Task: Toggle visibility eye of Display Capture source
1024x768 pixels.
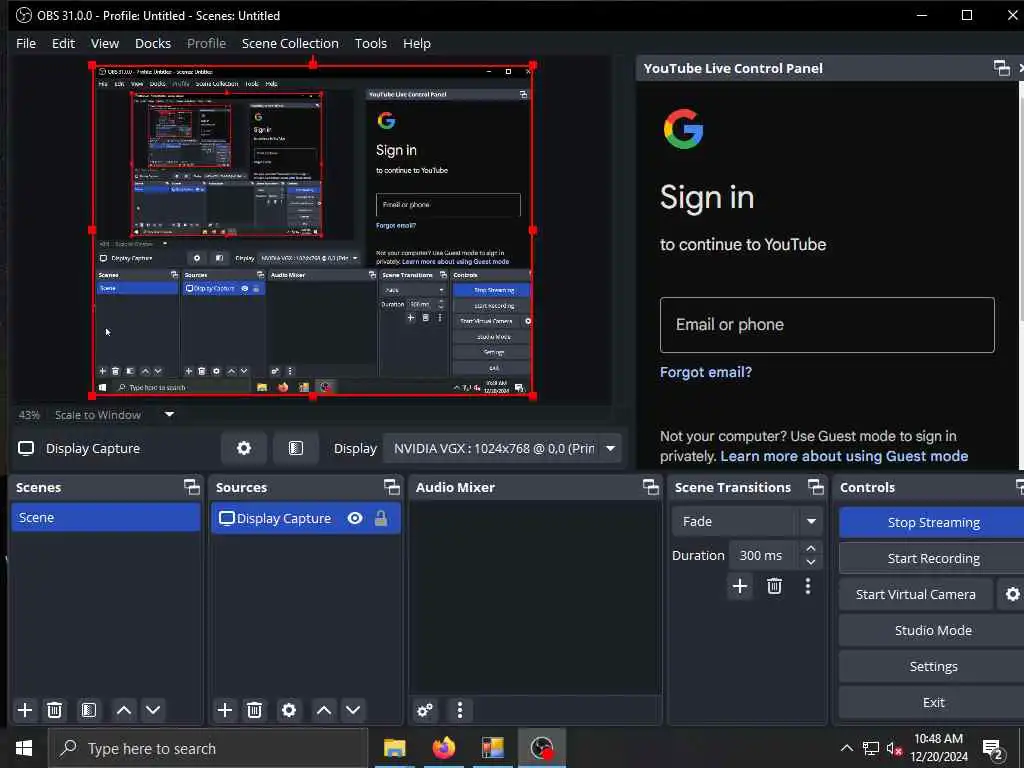Action: point(355,519)
